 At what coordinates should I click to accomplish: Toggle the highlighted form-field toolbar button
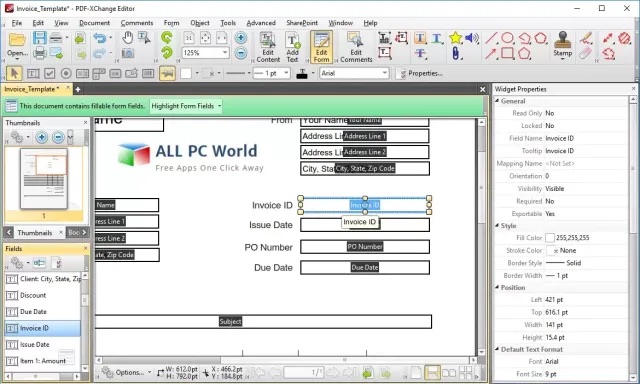click(167, 73)
